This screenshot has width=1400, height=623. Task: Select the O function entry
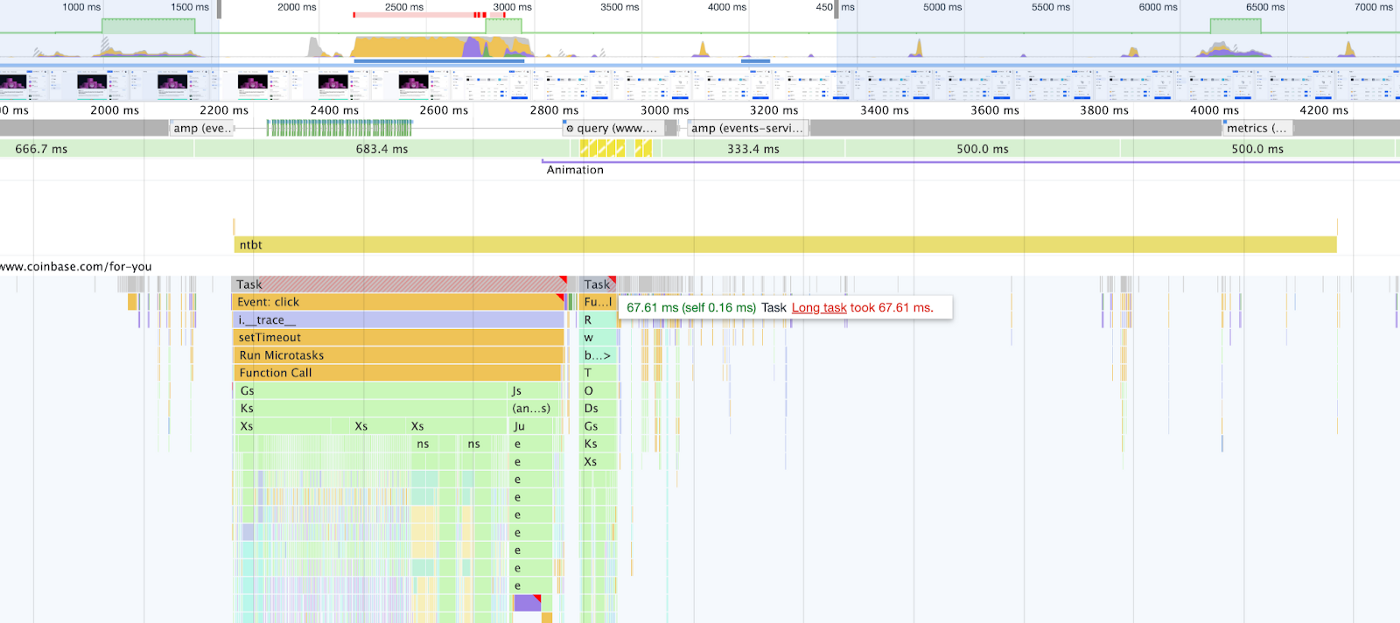point(598,391)
